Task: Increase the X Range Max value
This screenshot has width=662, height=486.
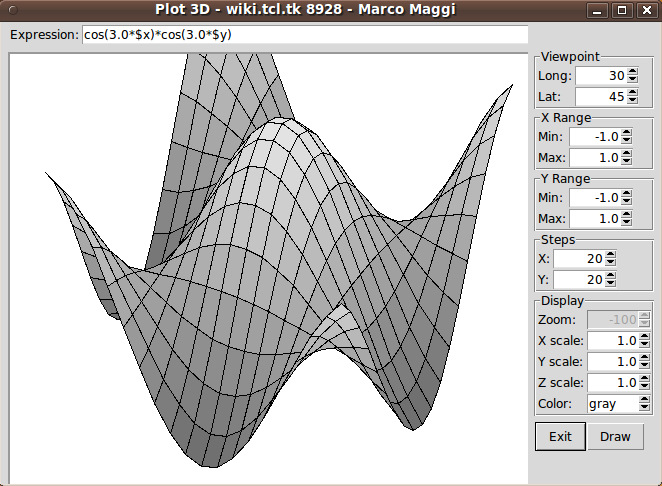Action: pyautogui.click(x=627, y=154)
